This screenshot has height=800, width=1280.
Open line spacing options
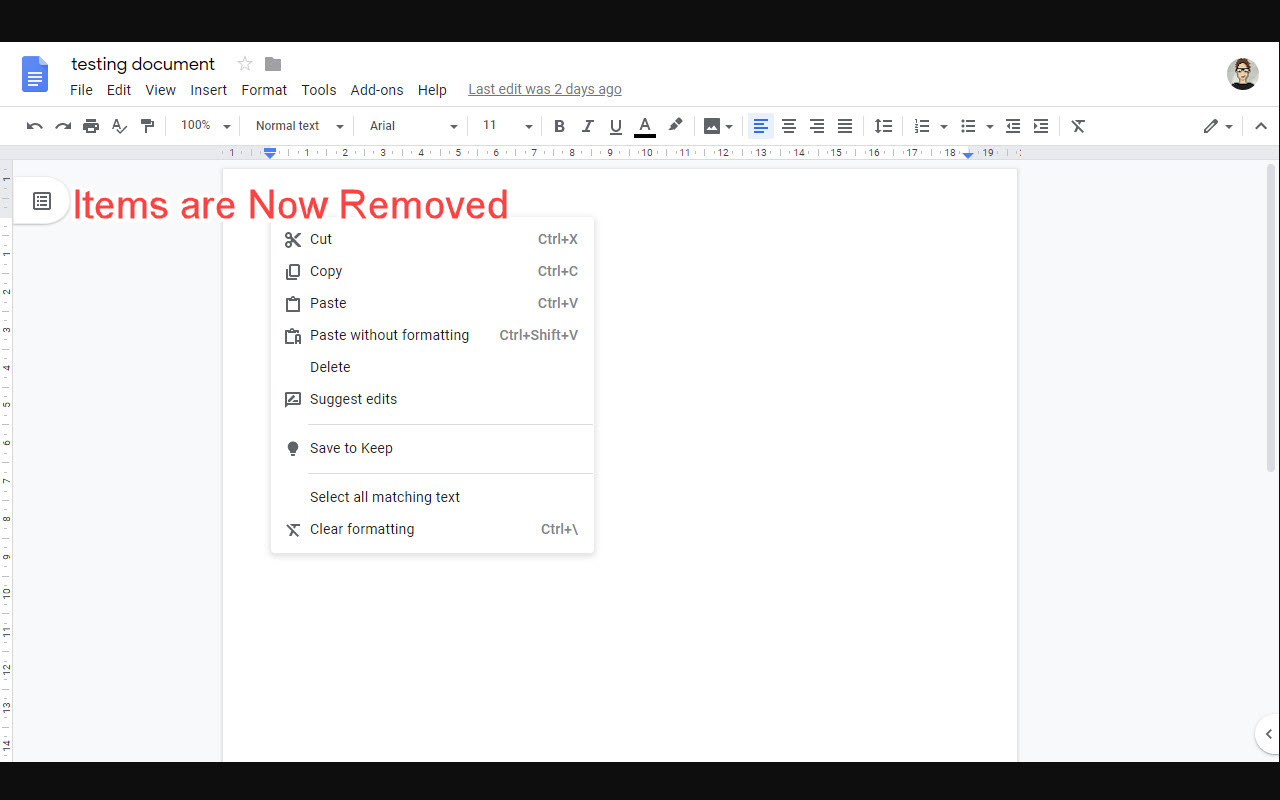883,126
